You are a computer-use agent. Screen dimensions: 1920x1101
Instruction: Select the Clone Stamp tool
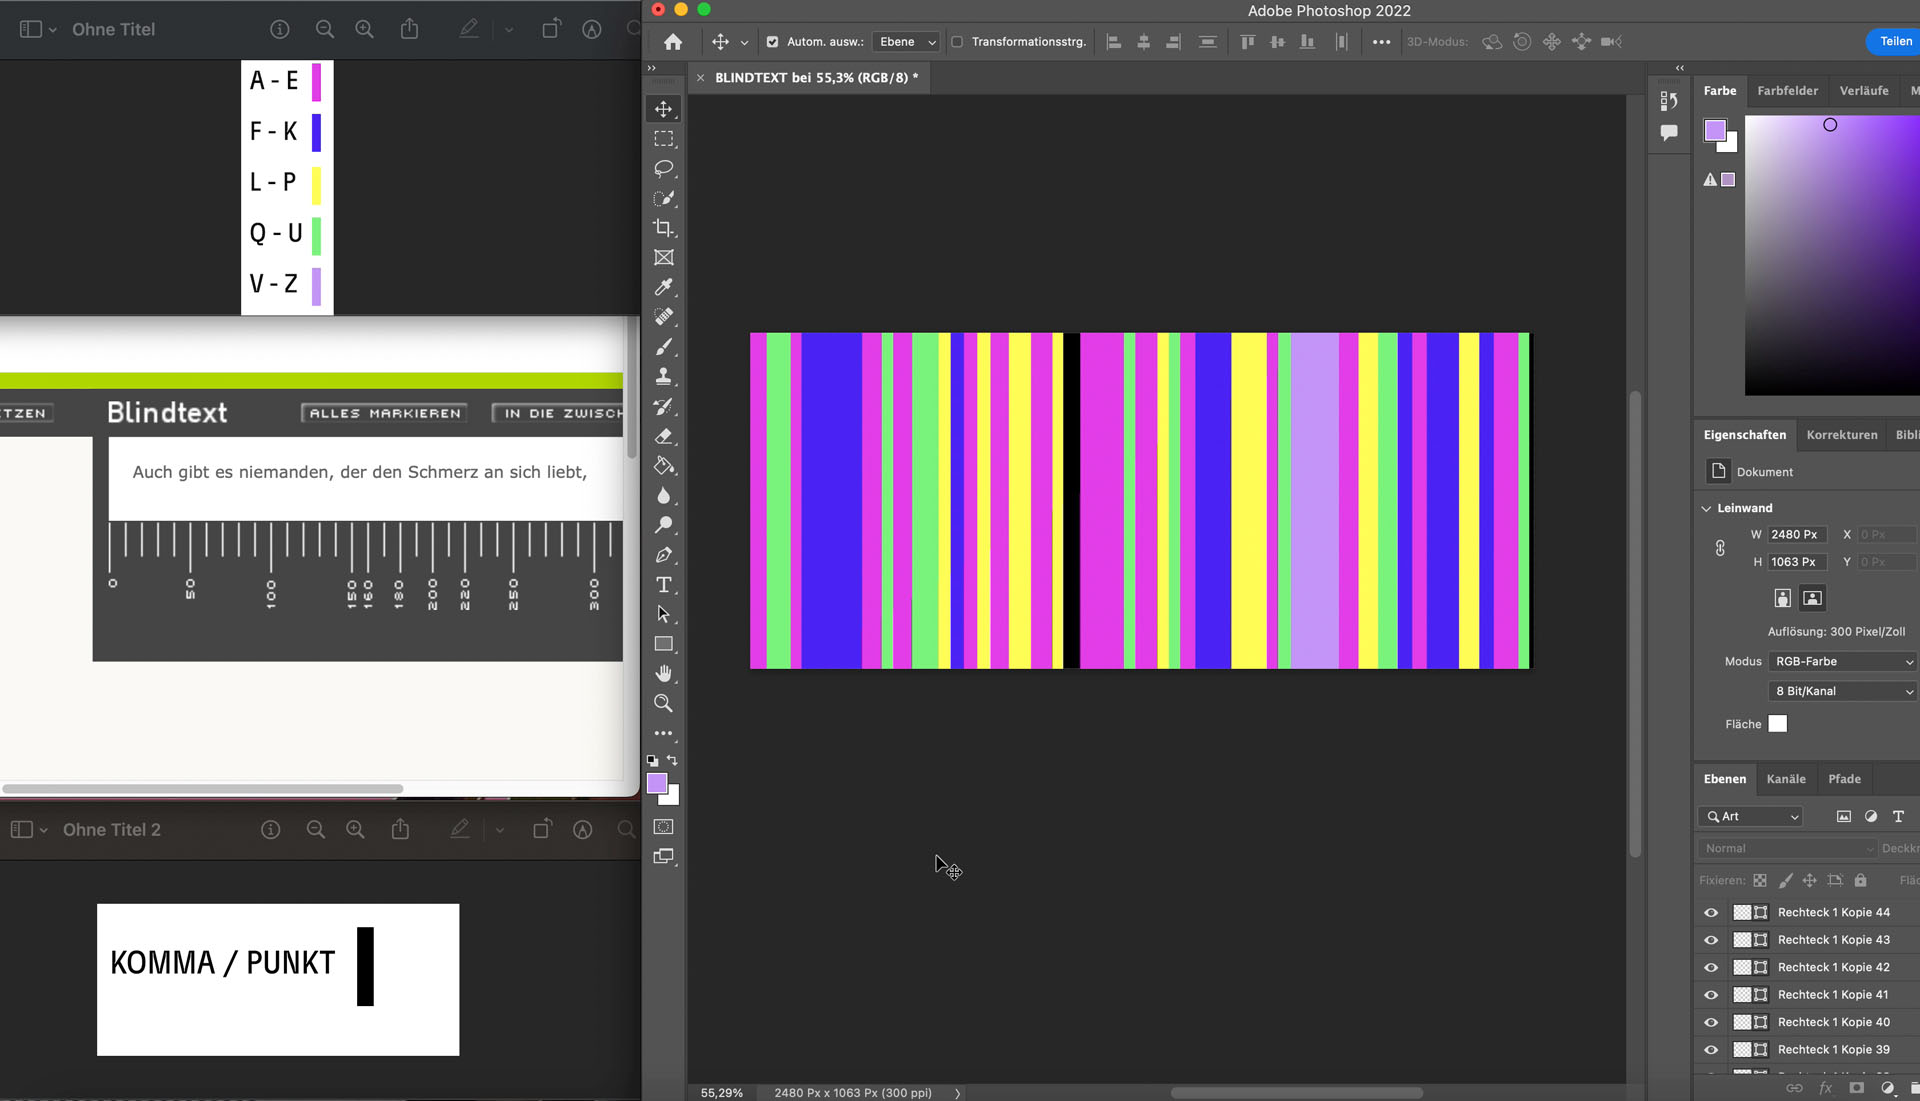coord(663,377)
